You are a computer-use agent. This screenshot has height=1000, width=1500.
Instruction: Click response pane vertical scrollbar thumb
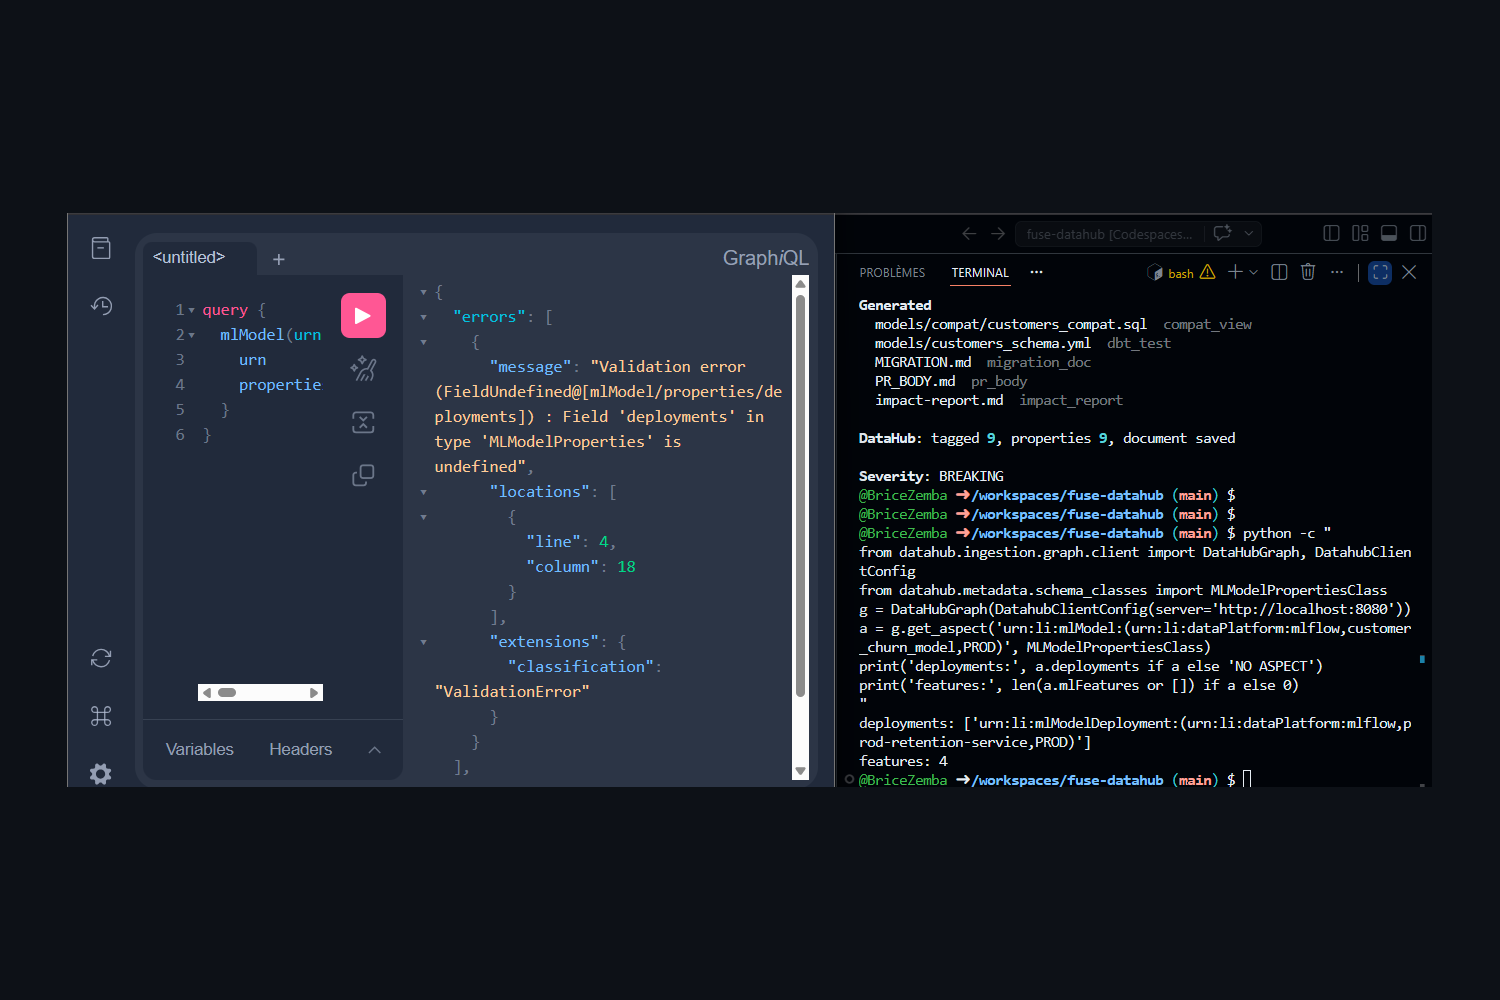pos(800,495)
